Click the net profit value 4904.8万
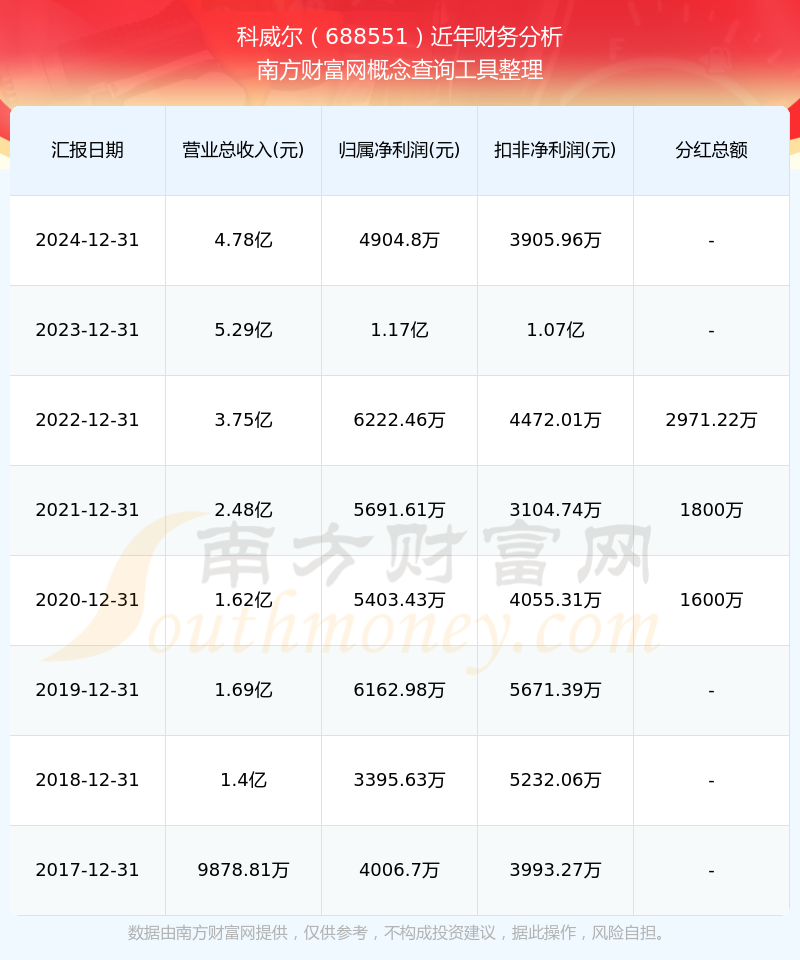 [400, 240]
